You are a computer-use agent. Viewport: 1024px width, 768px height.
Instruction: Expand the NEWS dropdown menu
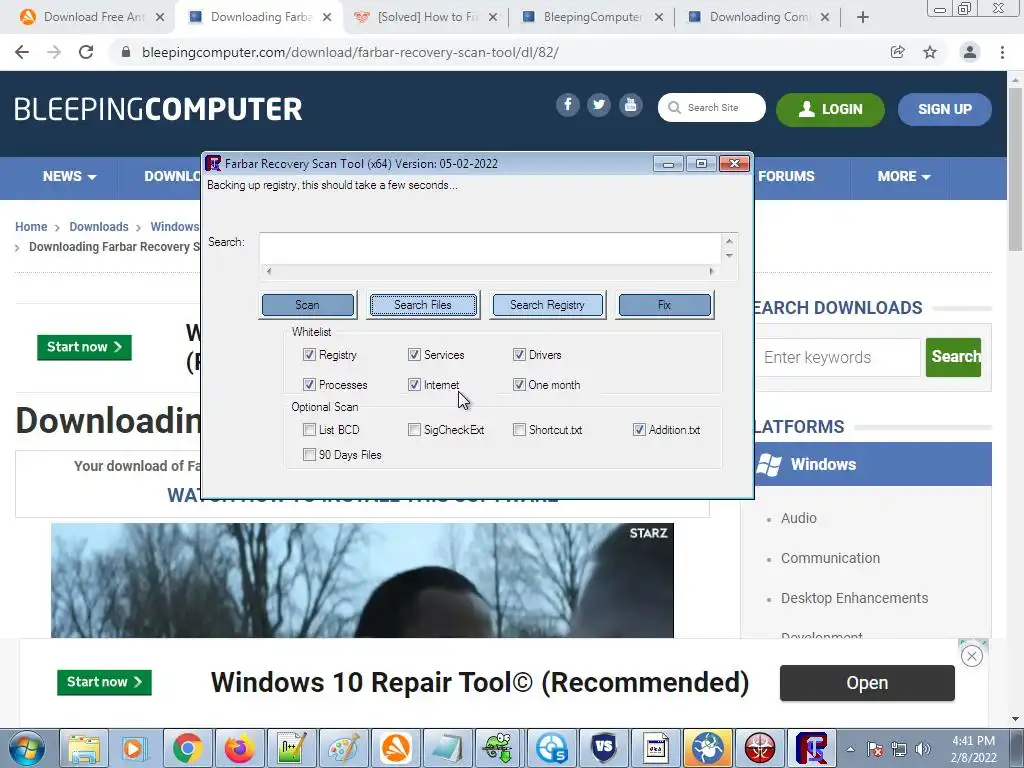pos(69,176)
